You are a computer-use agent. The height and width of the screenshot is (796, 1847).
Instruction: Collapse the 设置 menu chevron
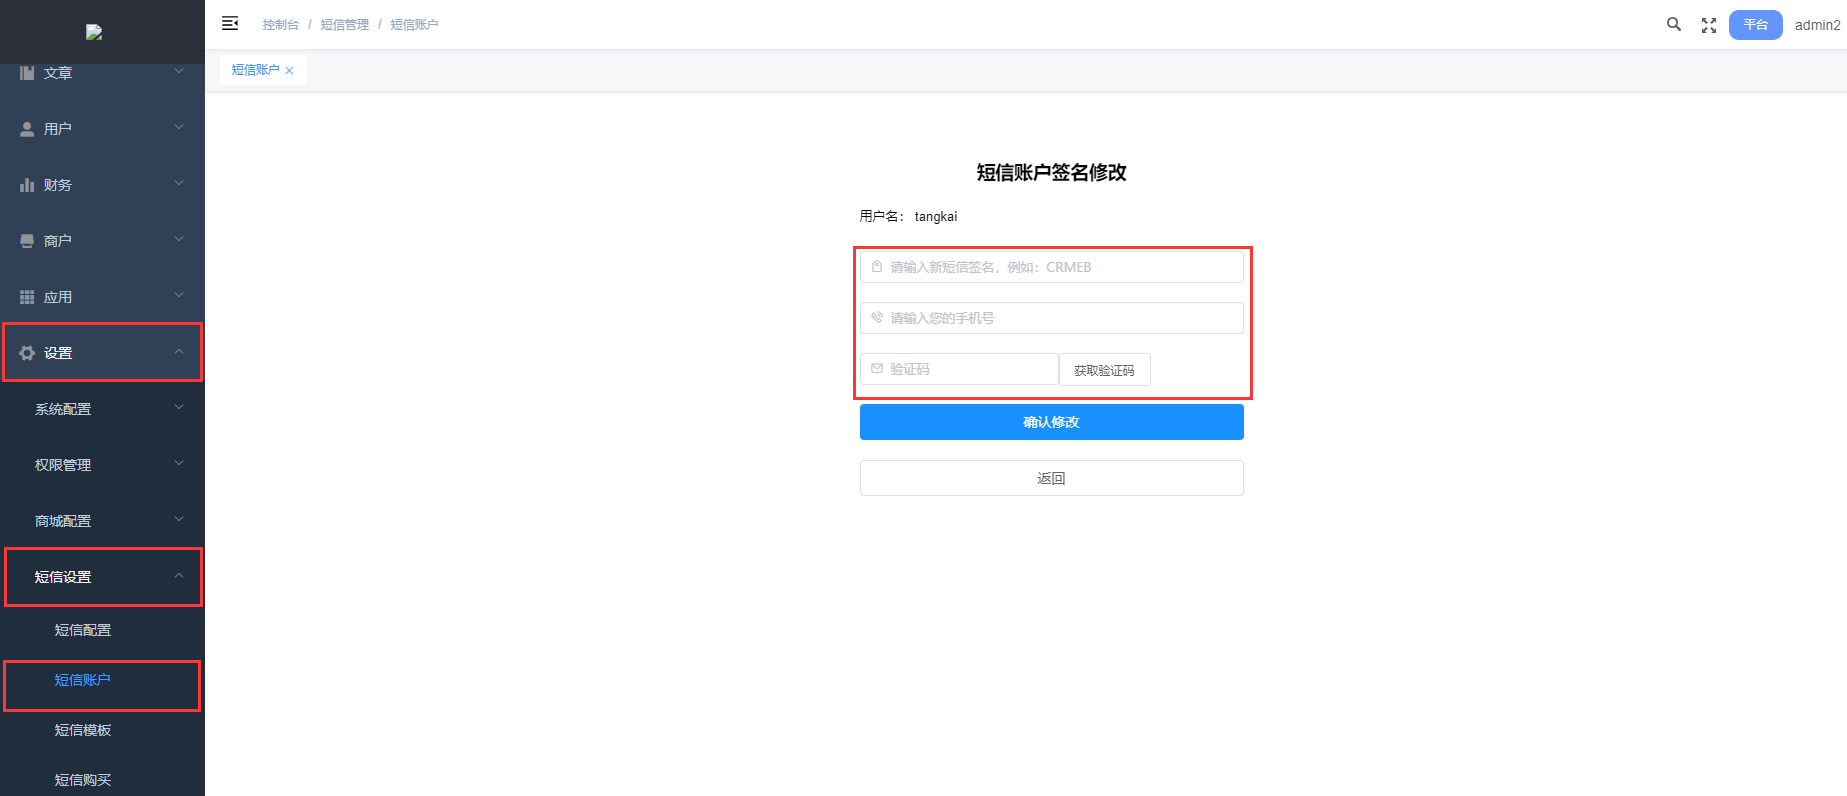point(179,351)
